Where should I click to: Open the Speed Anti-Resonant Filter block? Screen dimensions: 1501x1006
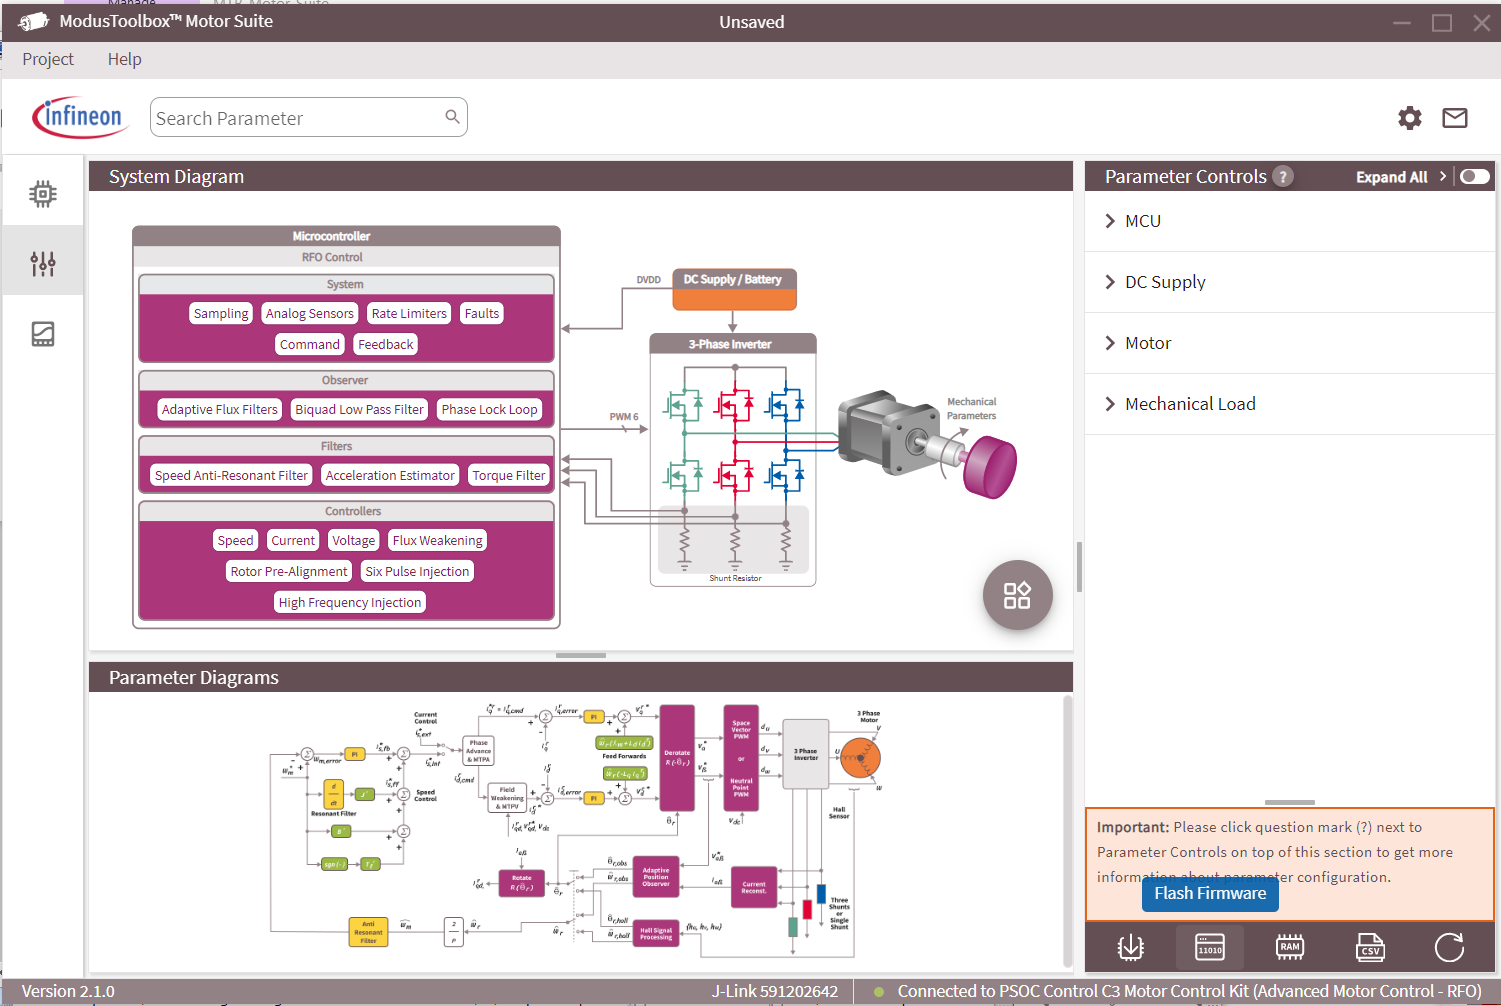click(231, 475)
